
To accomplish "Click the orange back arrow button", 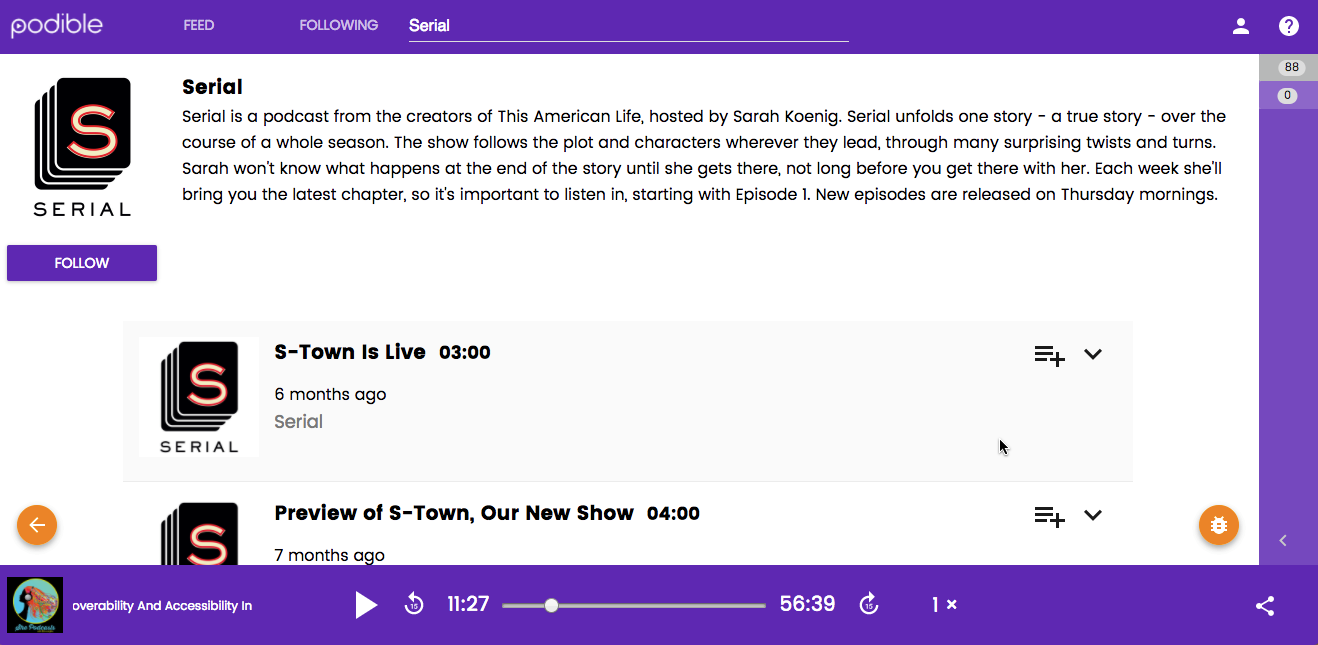I will tap(37, 524).
